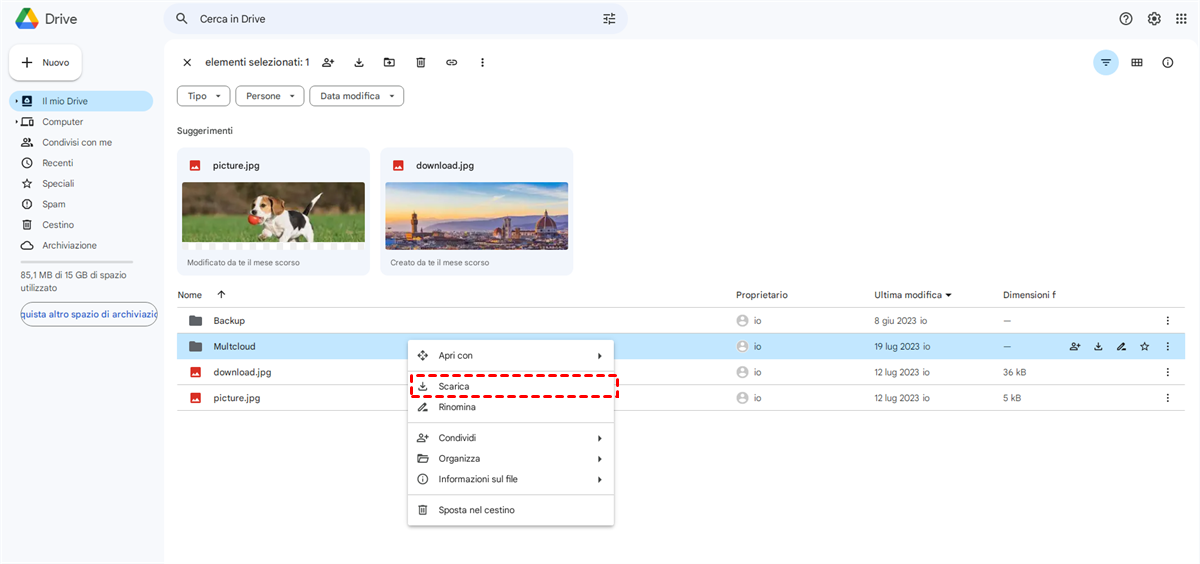Open the Organizza submenu
1200x564 pixels.
[x=511, y=459]
